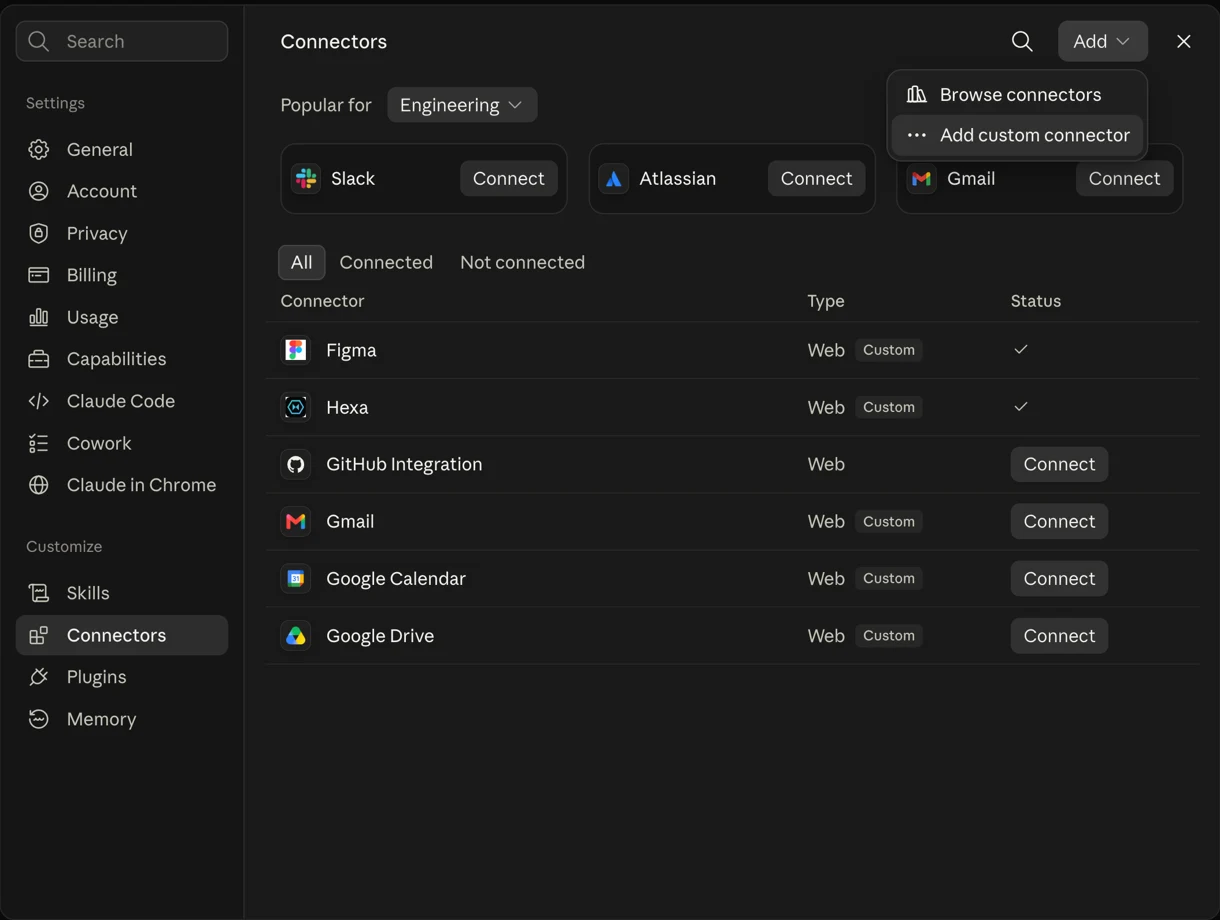Go to Capabilities settings
This screenshot has height=920, width=1220.
click(x=122, y=359)
